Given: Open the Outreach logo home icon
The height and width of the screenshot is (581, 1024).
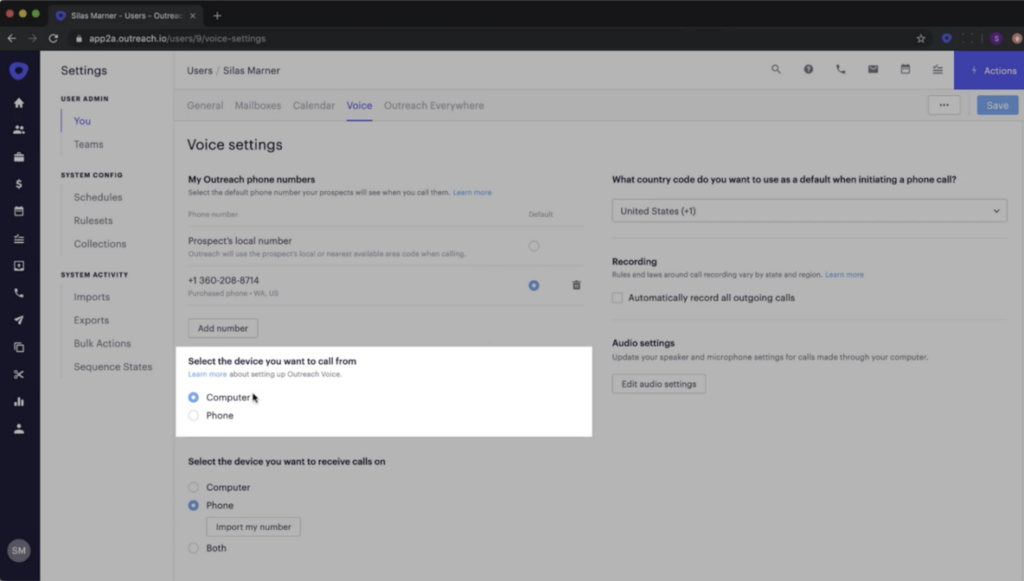Looking at the screenshot, I should coord(19,70).
